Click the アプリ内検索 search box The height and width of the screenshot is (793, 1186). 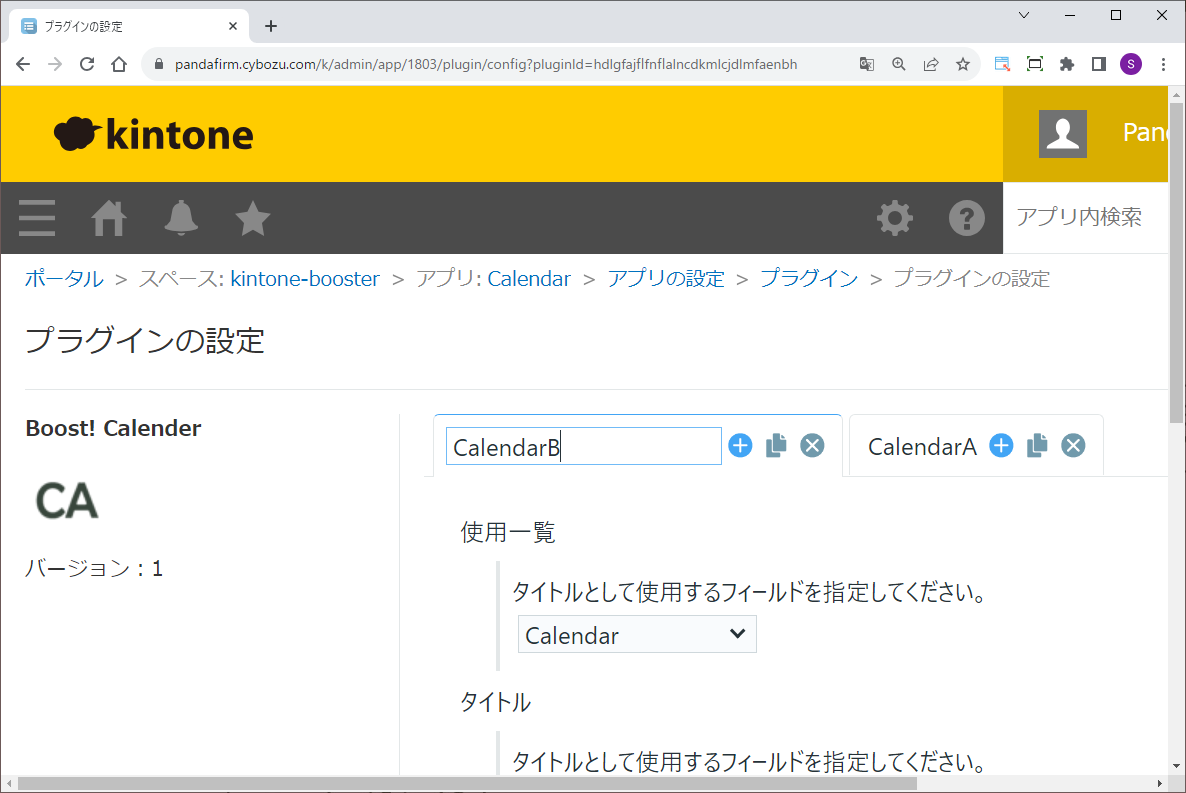[1085, 218]
